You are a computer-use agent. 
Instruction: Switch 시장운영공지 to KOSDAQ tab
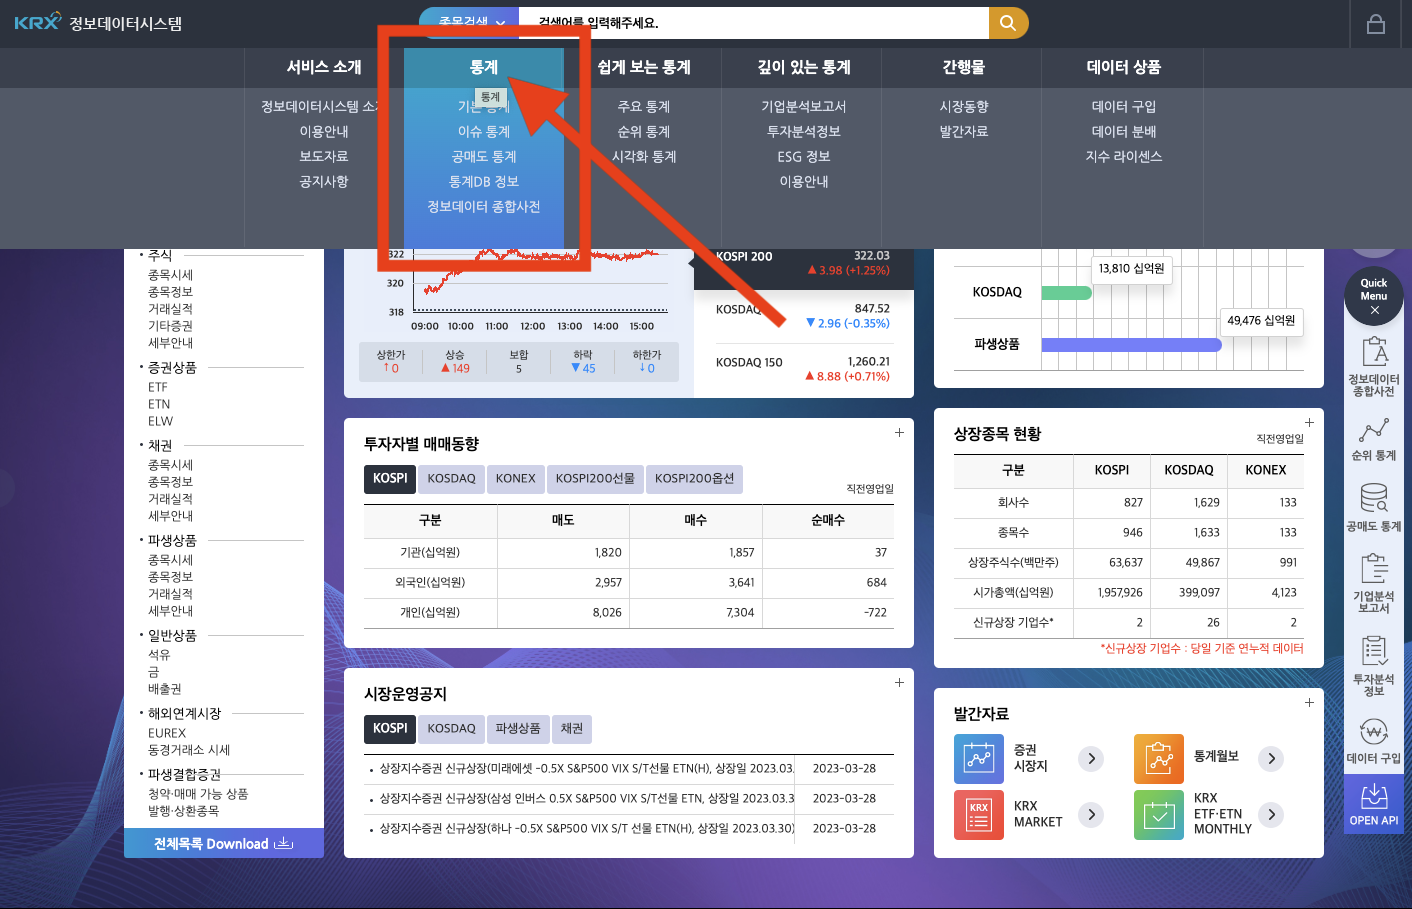(452, 729)
